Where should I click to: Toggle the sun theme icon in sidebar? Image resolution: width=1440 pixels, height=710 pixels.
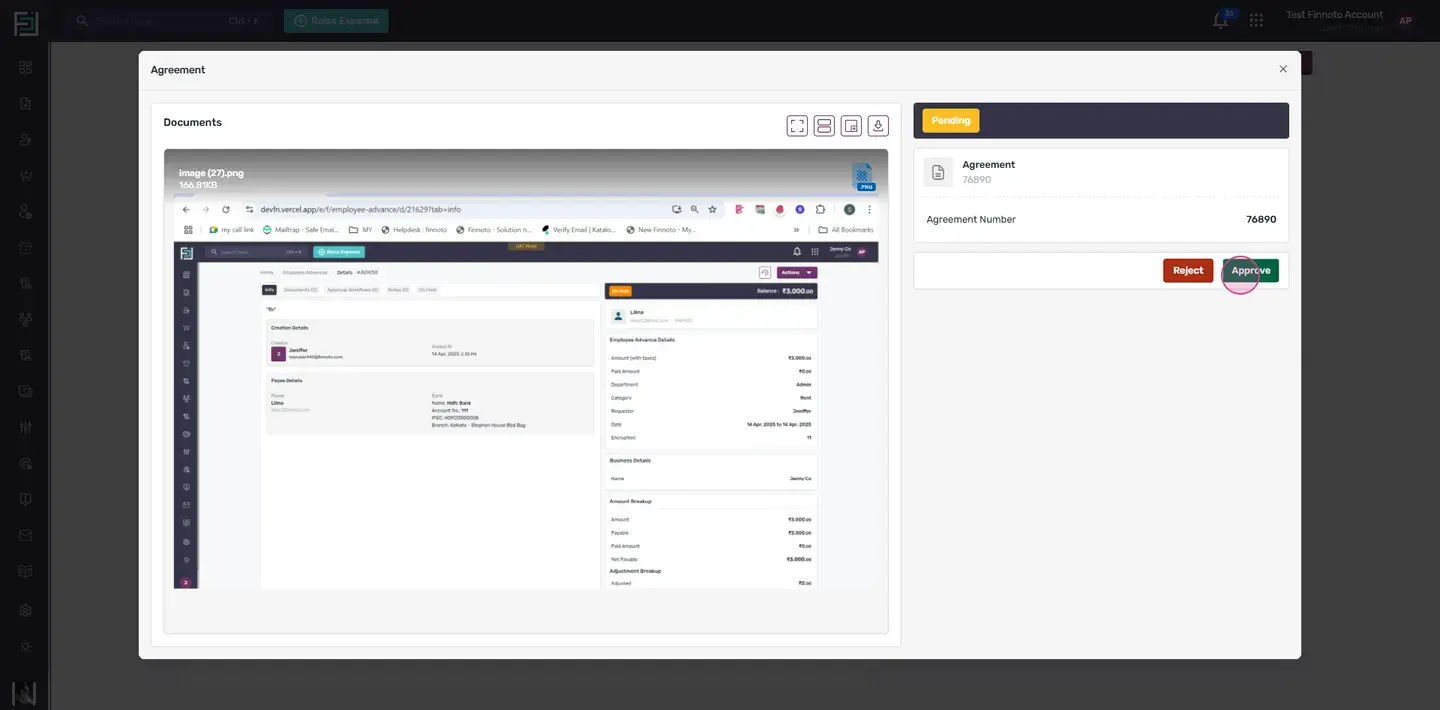tap(26, 646)
